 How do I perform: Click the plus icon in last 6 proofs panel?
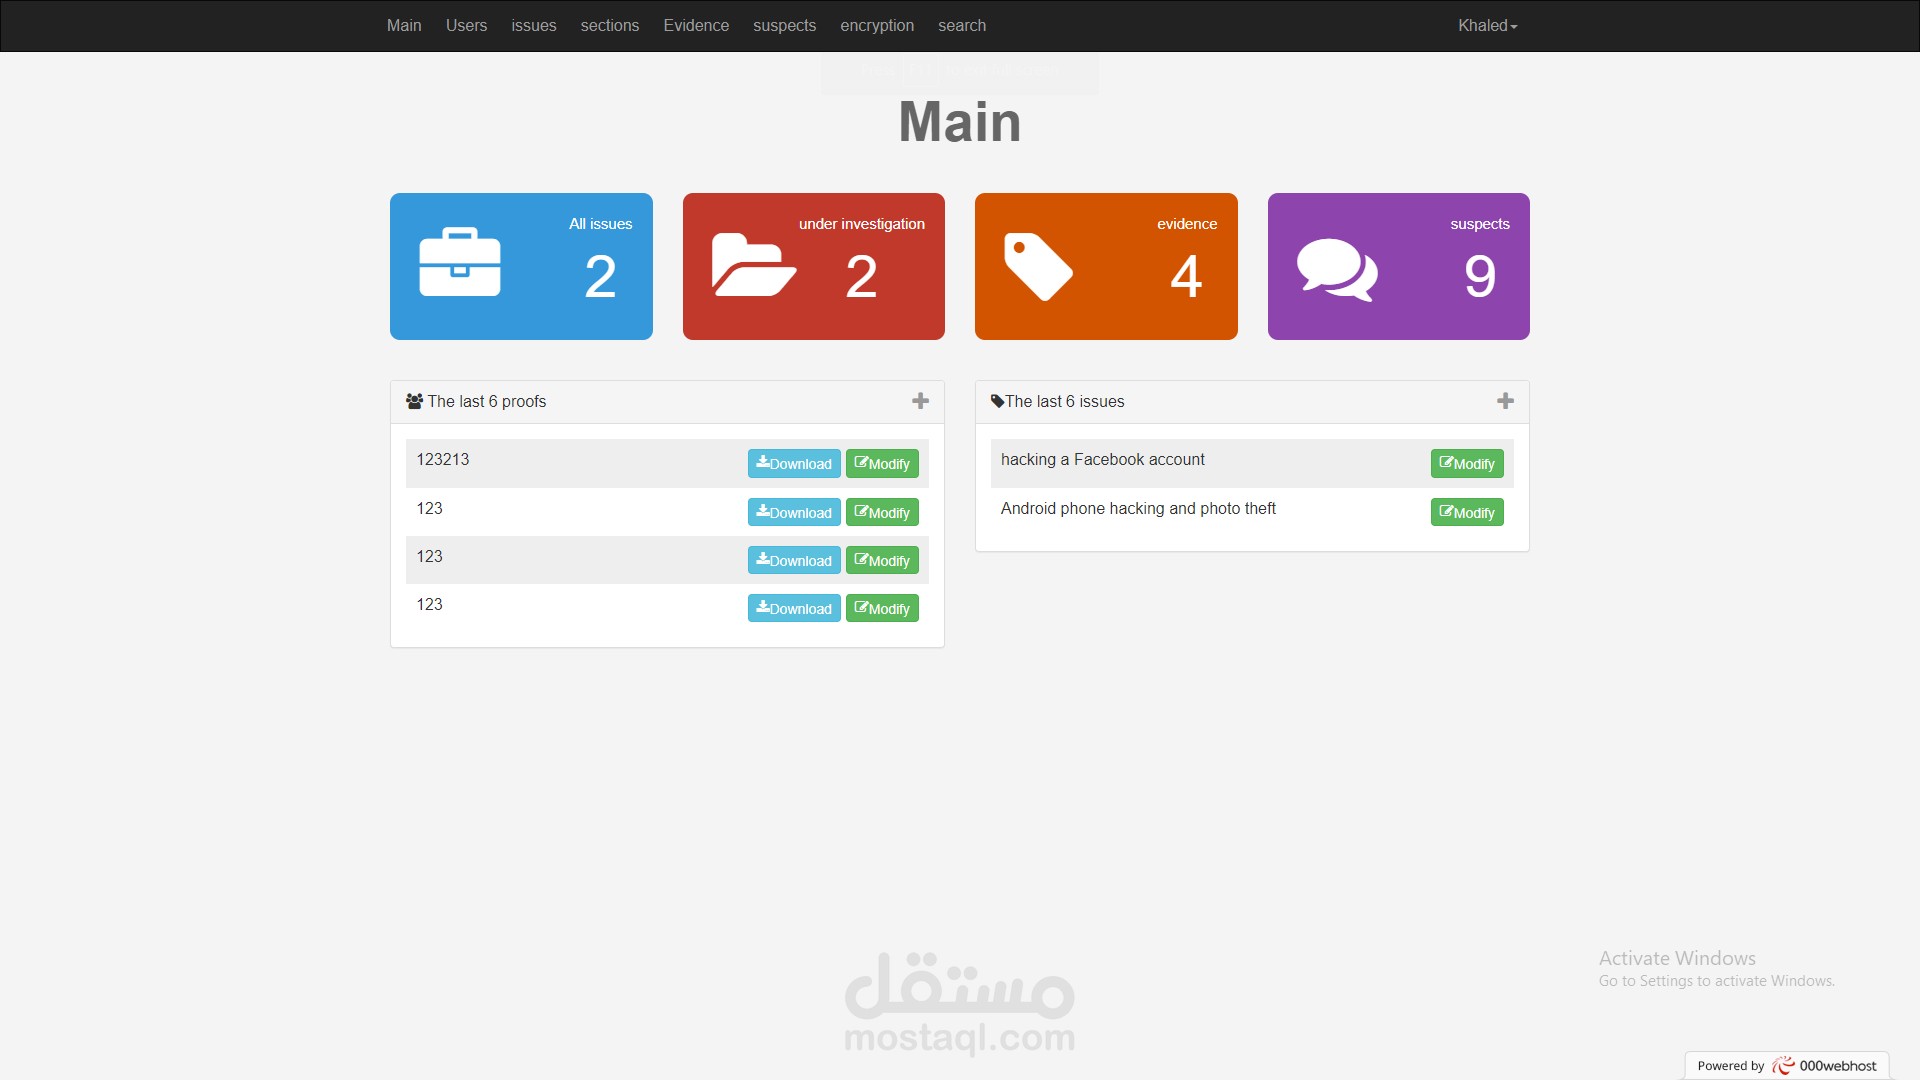pos(920,401)
